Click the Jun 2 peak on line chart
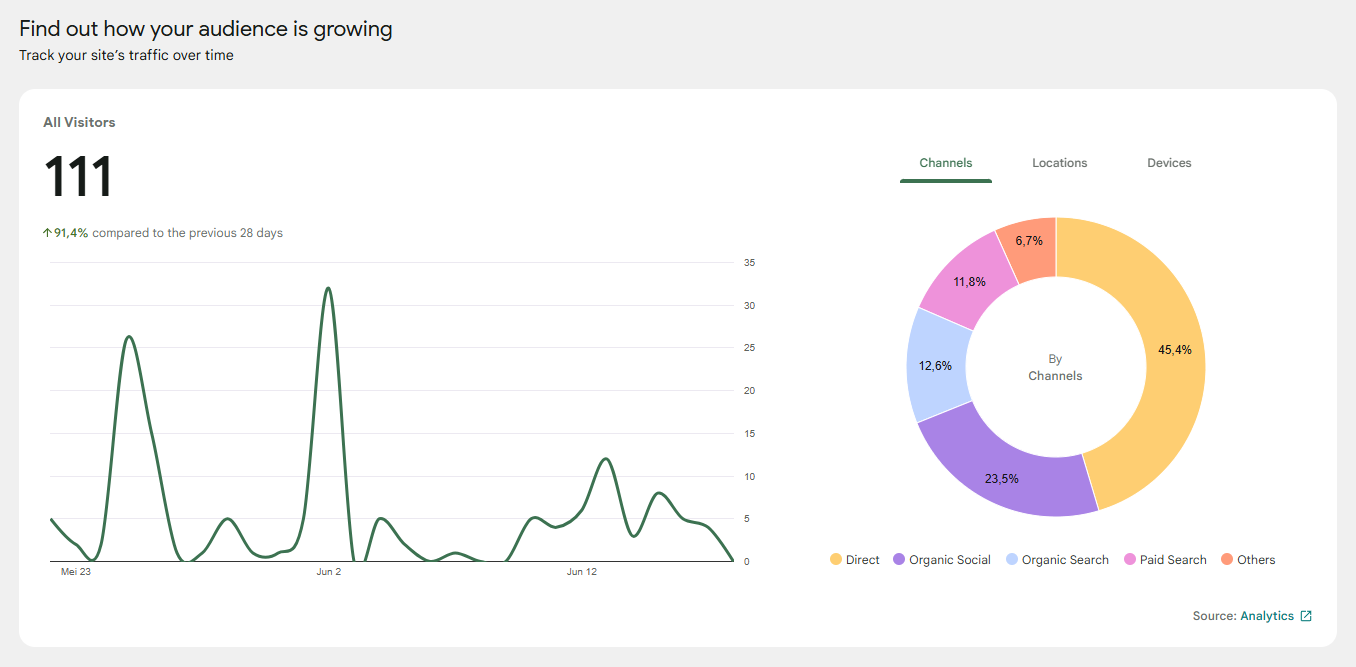The image size is (1356, 667). 328,289
